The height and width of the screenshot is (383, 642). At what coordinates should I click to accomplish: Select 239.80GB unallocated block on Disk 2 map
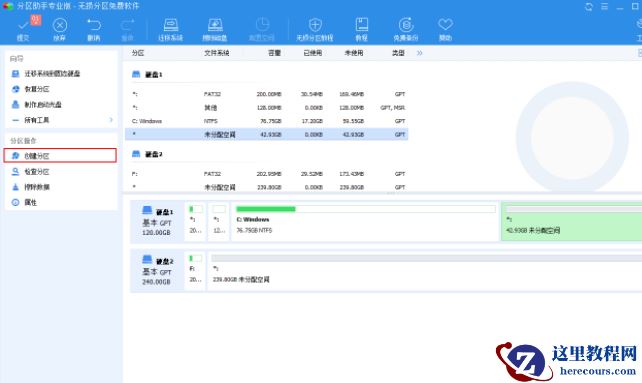pos(425,271)
